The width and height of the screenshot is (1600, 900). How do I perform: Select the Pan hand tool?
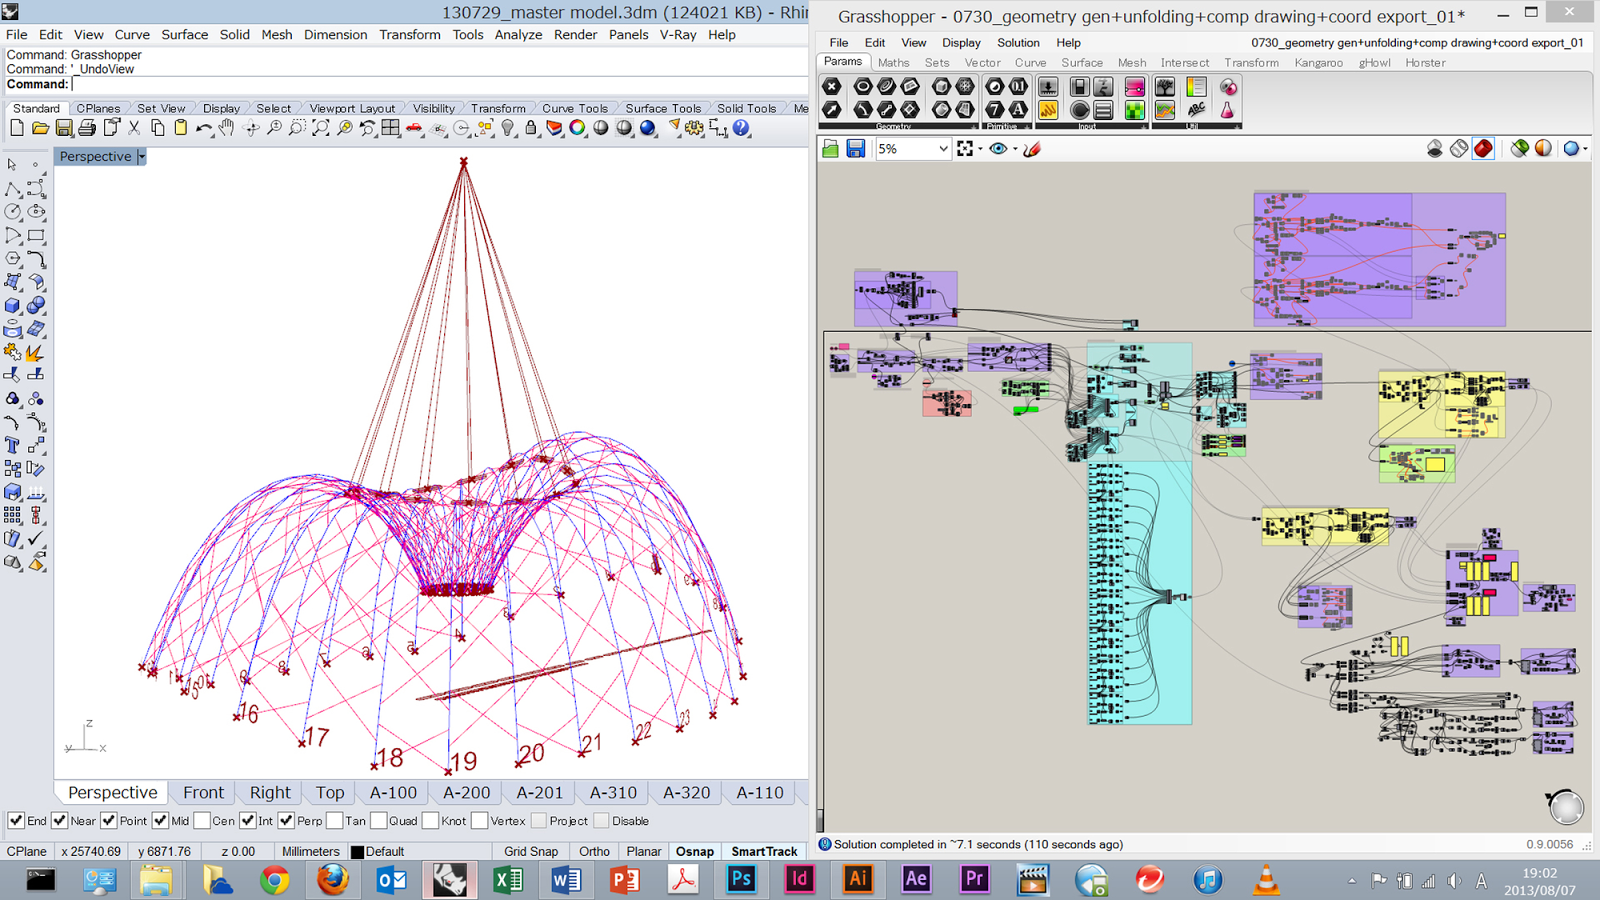(227, 128)
